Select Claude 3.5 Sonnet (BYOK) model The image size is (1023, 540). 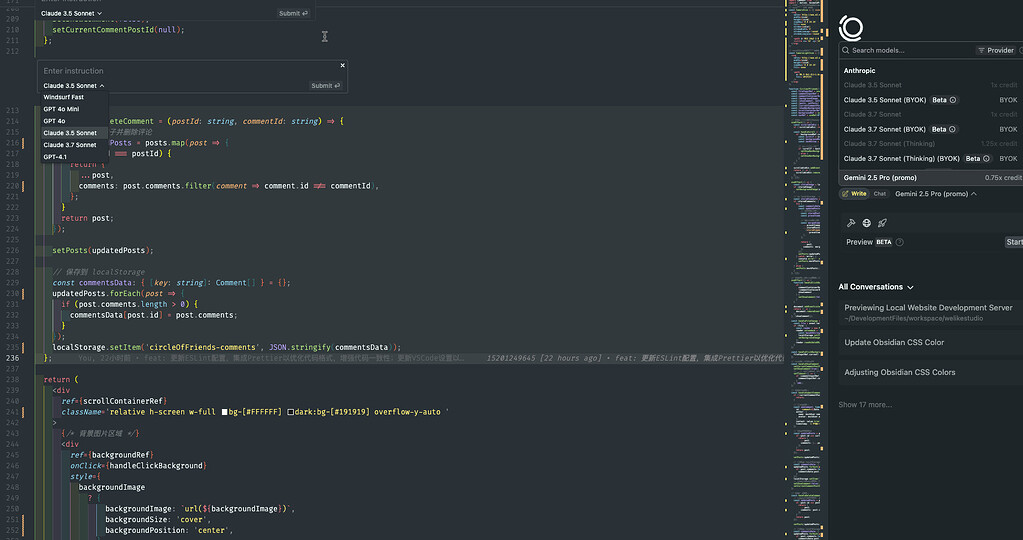[930, 100]
